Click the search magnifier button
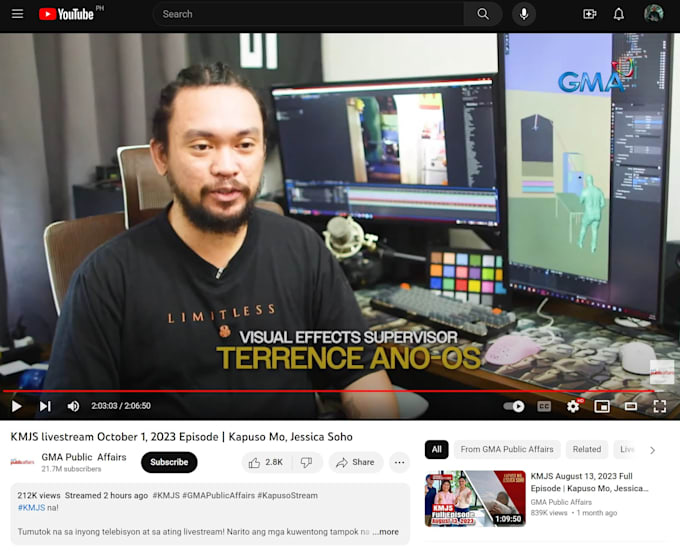This screenshot has width=680, height=551. pyautogui.click(x=483, y=14)
